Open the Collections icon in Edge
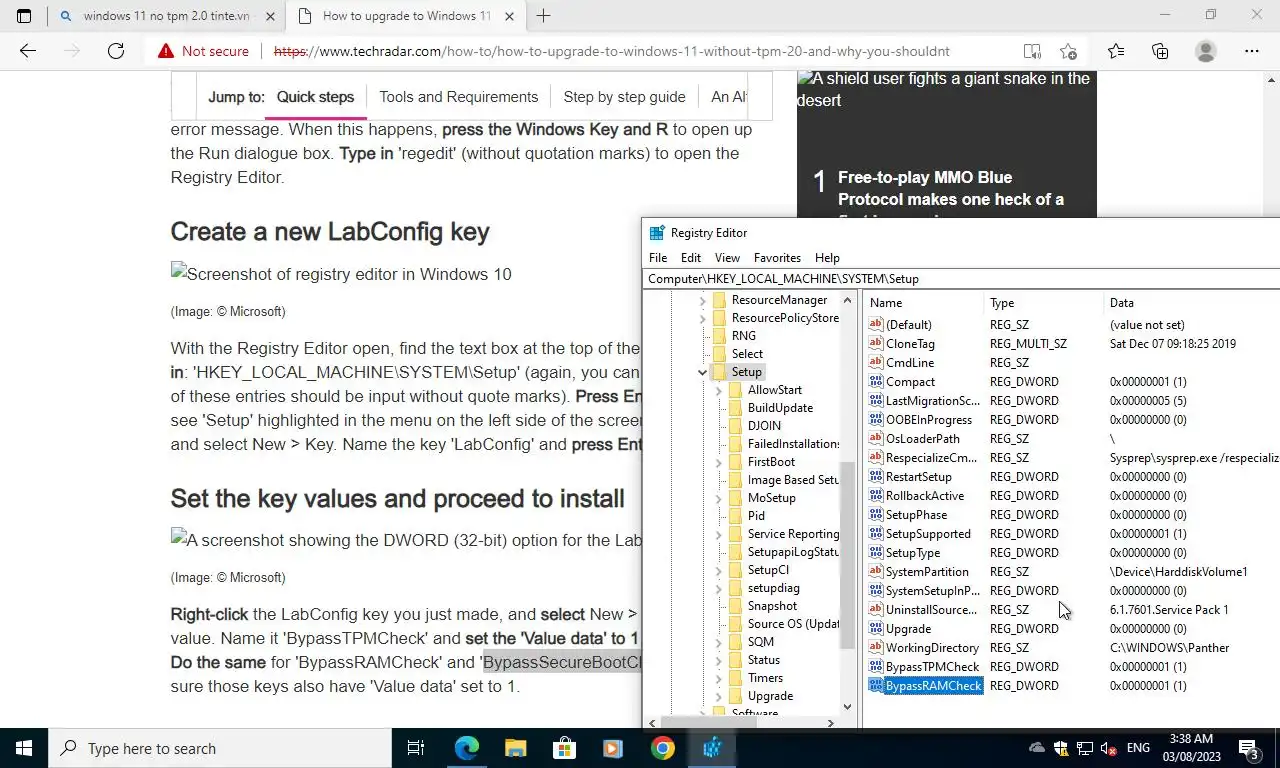The height and width of the screenshot is (768, 1280). [1160, 51]
